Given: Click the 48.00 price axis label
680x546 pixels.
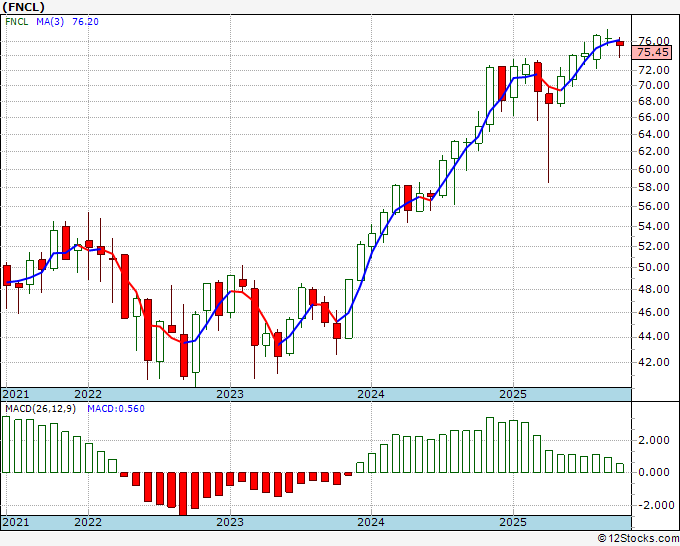Looking at the screenshot, I should (x=654, y=289).
